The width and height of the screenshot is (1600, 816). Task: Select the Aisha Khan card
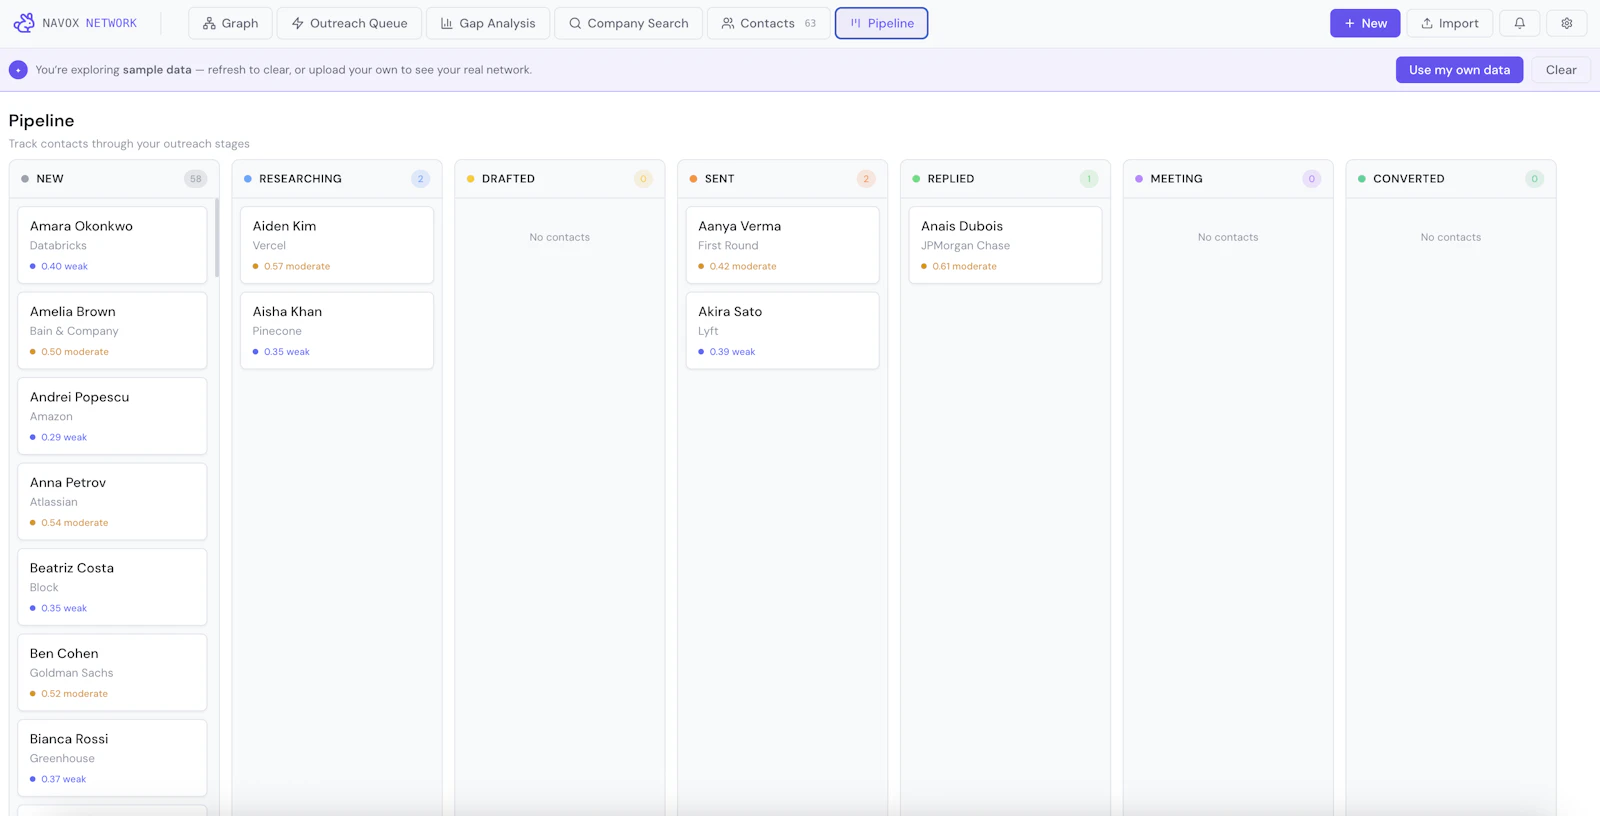tap(337, 331)
